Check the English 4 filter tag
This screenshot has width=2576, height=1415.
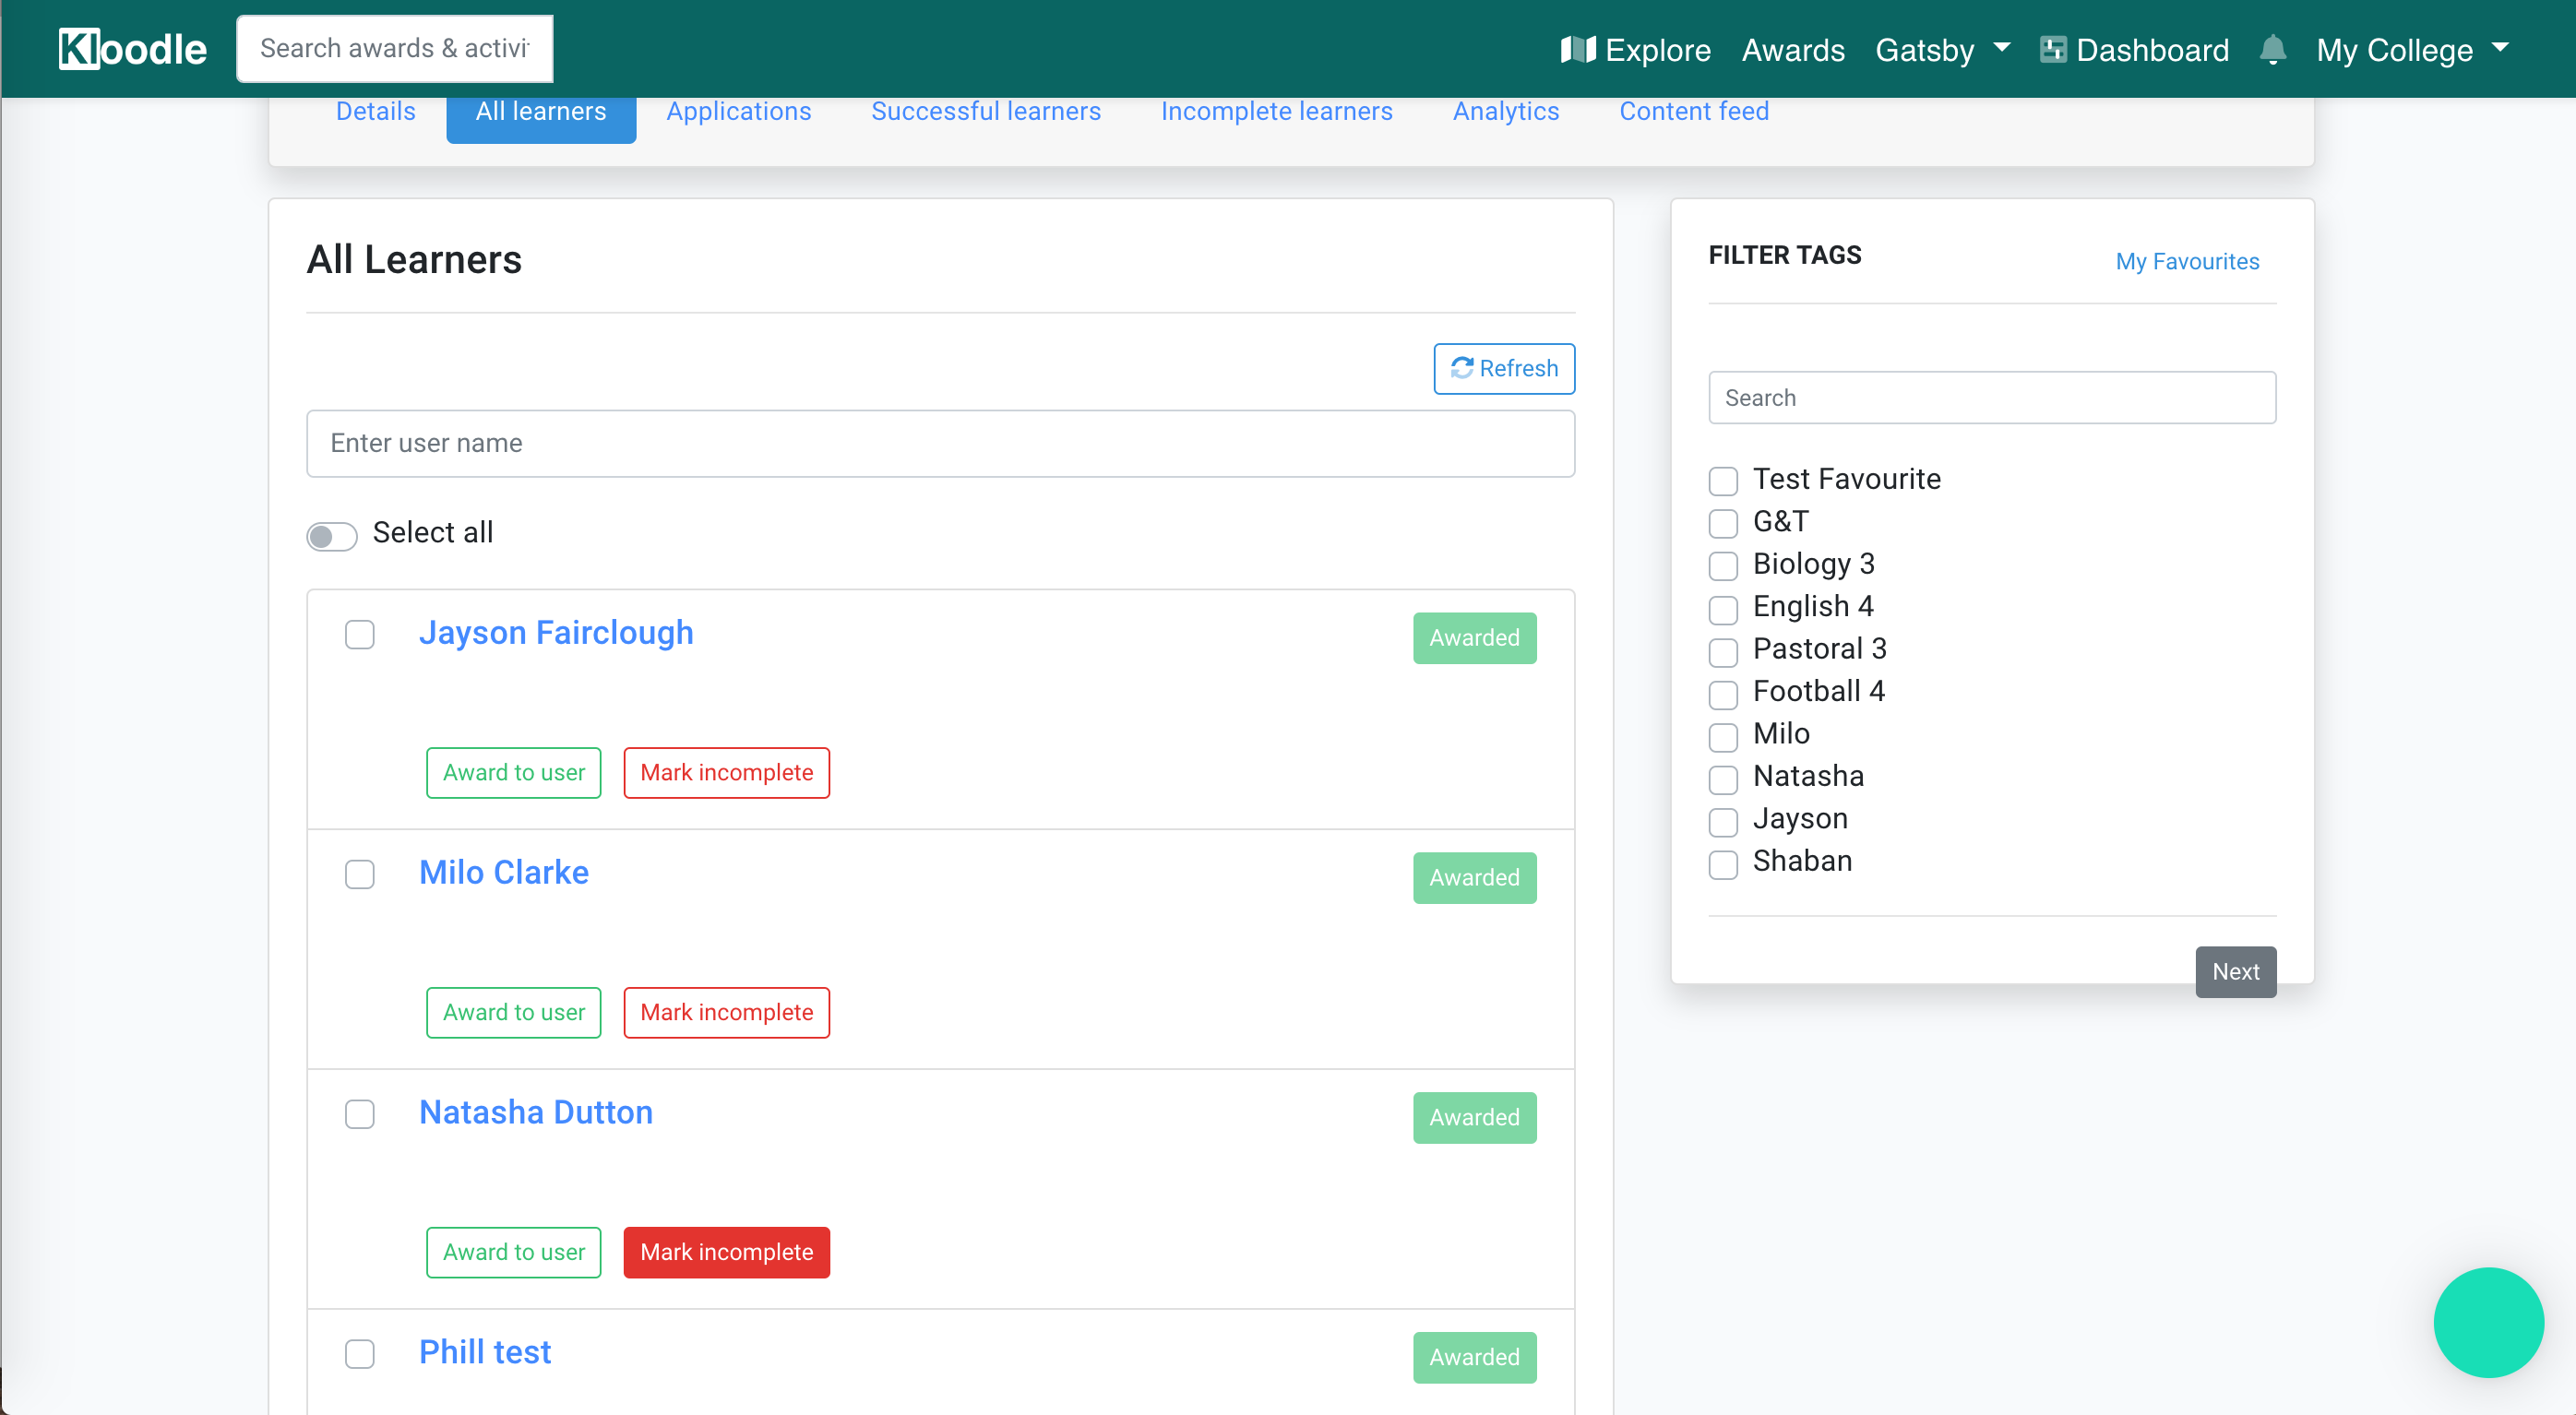1723,608
